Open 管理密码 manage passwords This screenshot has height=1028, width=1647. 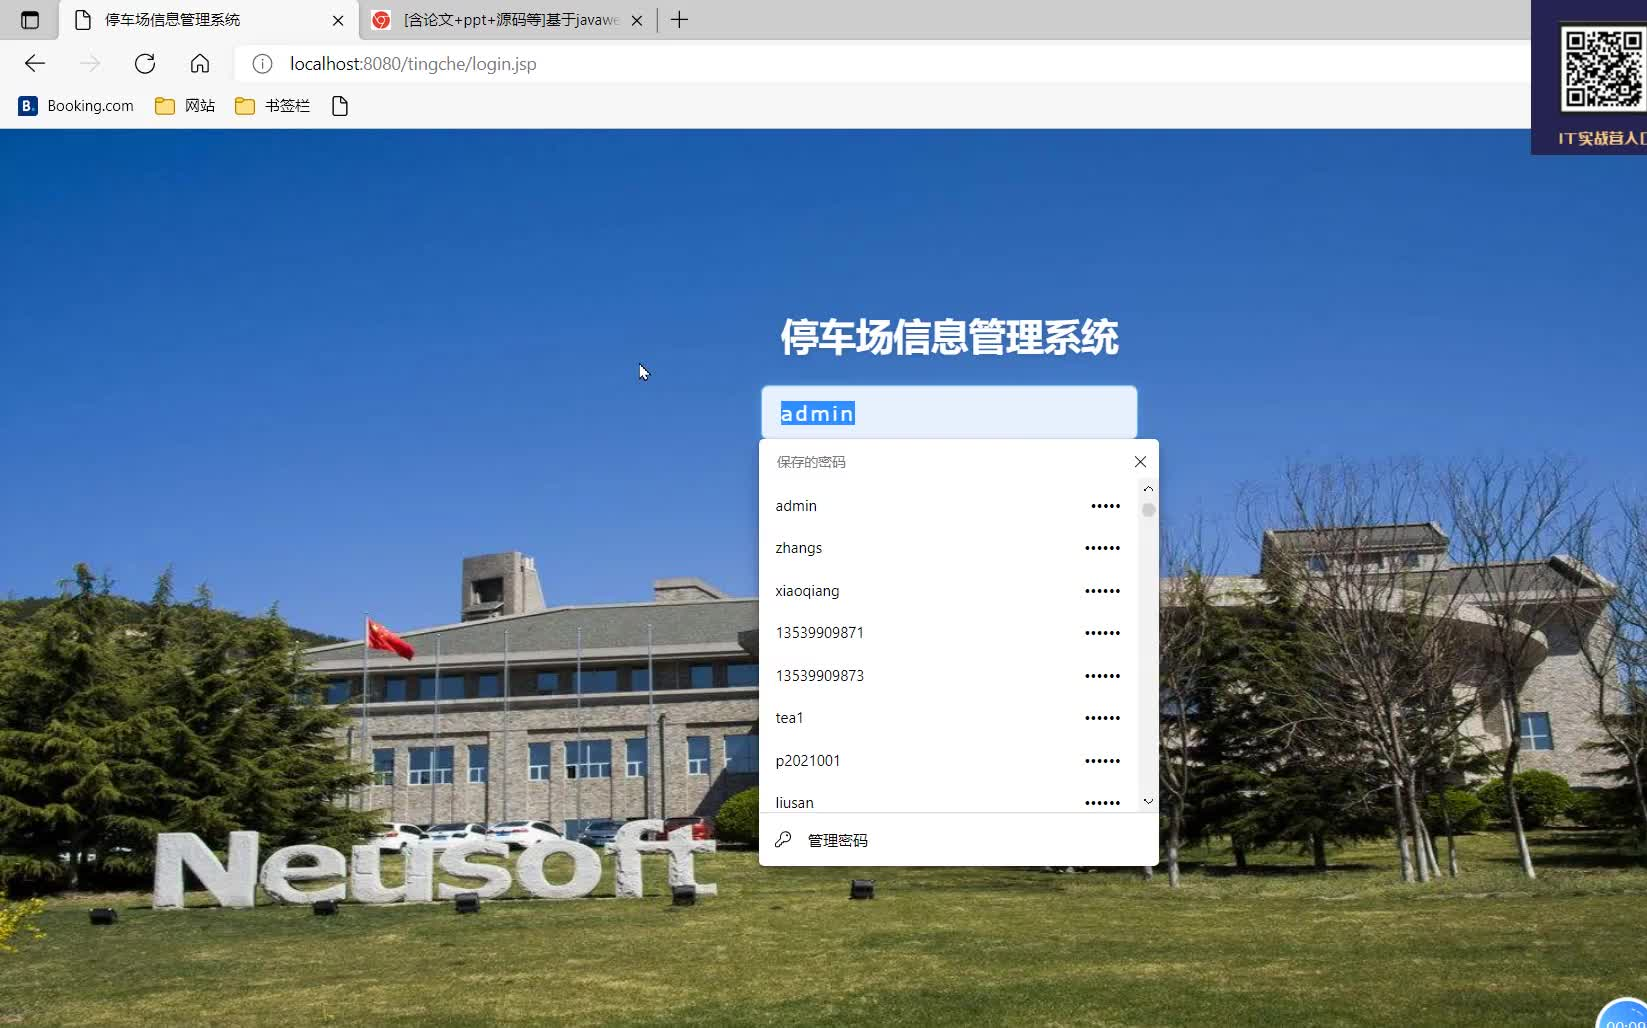[958, 840]
